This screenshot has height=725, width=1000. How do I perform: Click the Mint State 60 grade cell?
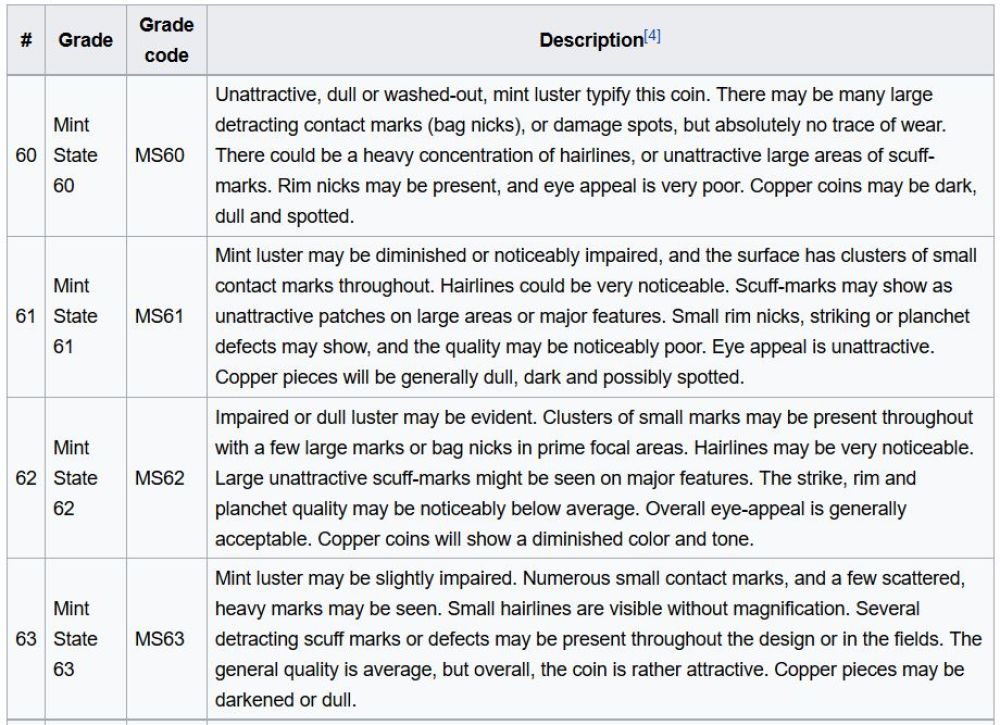tap(85, 156)
